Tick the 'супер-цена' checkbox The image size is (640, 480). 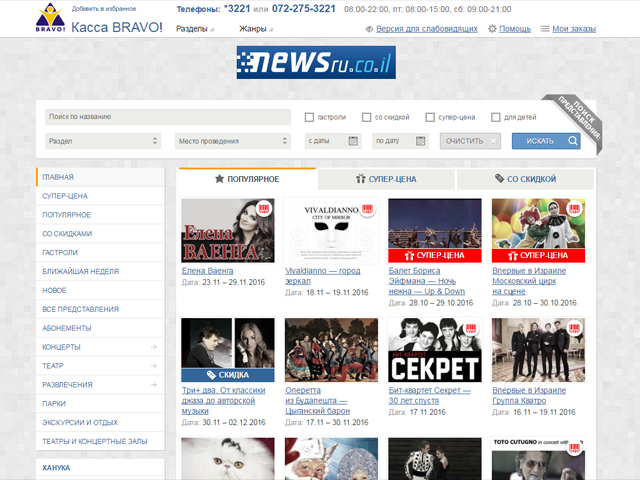430,117
